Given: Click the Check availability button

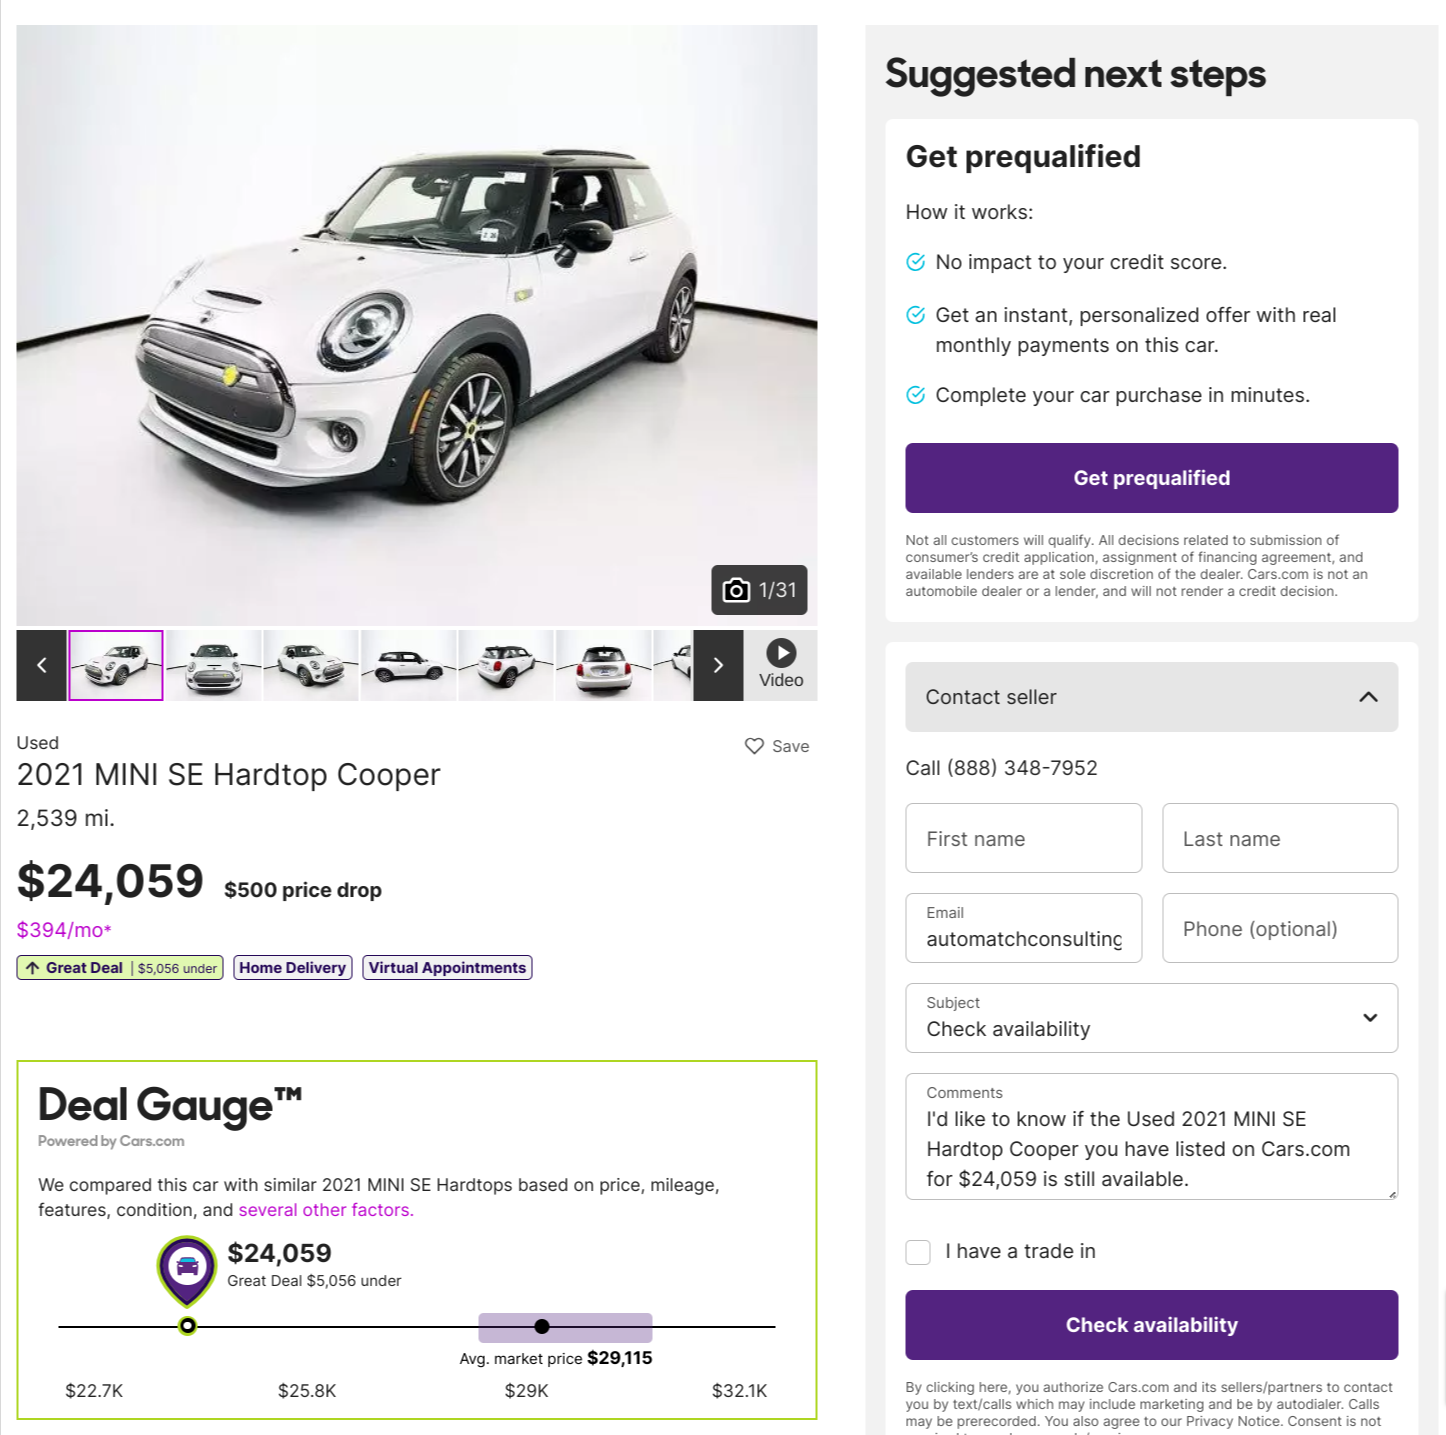Looking at the screenshot, I should click(1151, 1325).
